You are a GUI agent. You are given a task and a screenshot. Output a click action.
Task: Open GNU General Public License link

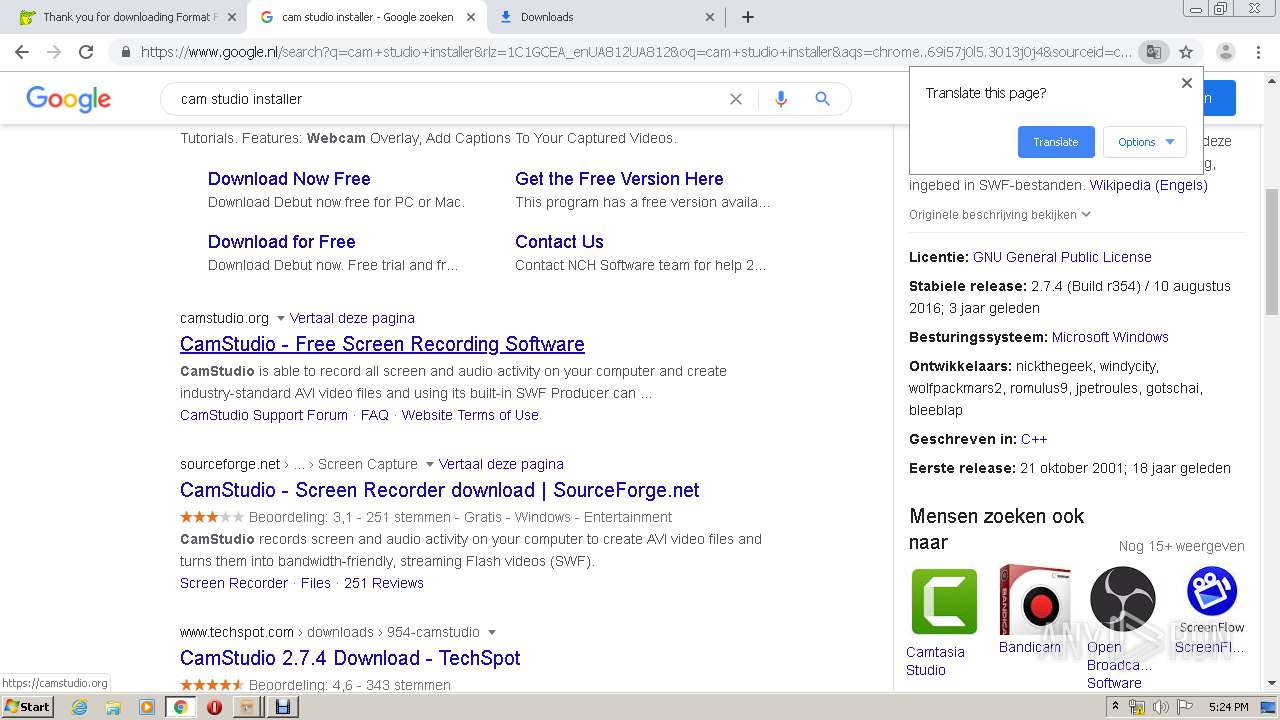1062,257
